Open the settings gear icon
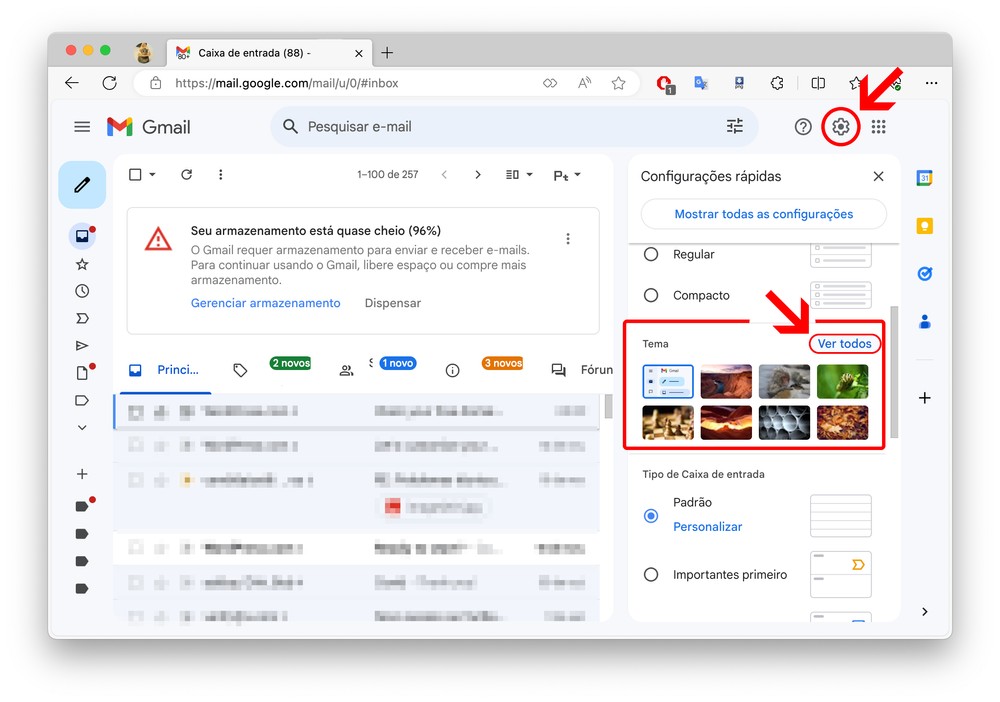Screen dimensions: 1000x702 click(841, 127)
